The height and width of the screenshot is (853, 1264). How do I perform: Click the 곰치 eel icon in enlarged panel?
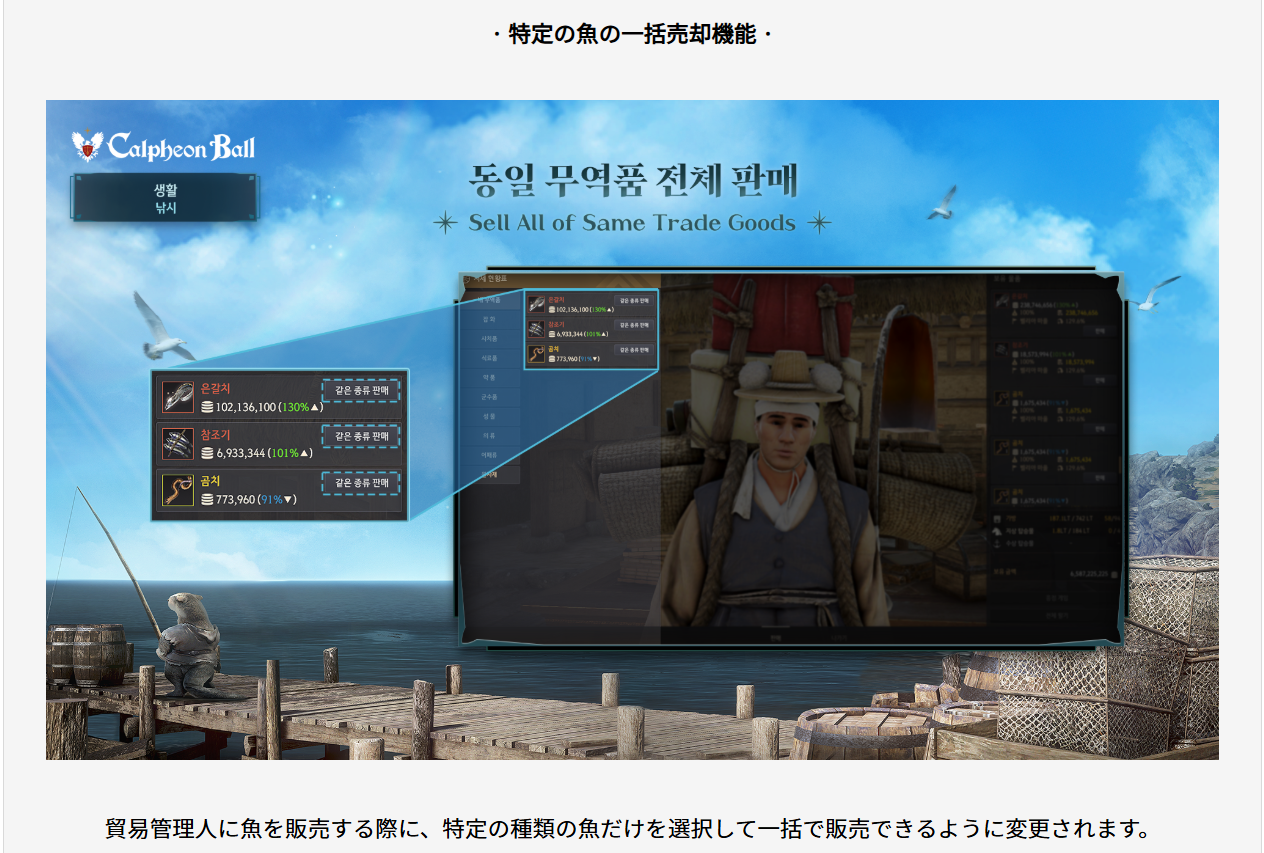pos(178,490)
